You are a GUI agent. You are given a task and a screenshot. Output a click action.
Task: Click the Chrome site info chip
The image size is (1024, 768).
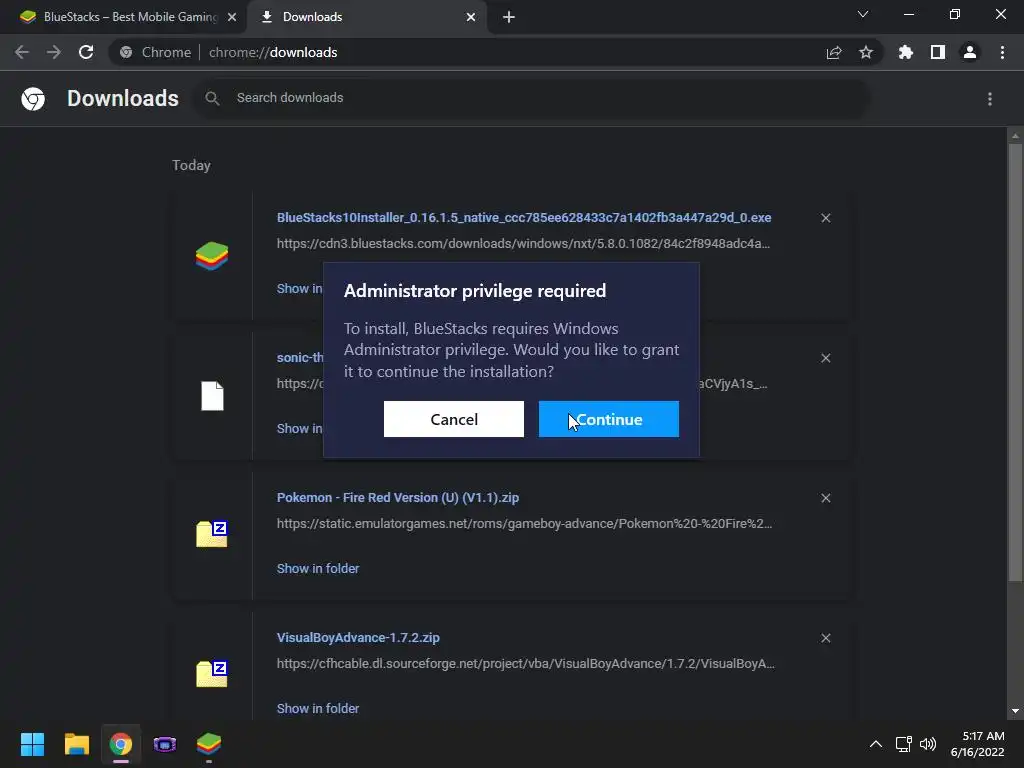(155, 52)
